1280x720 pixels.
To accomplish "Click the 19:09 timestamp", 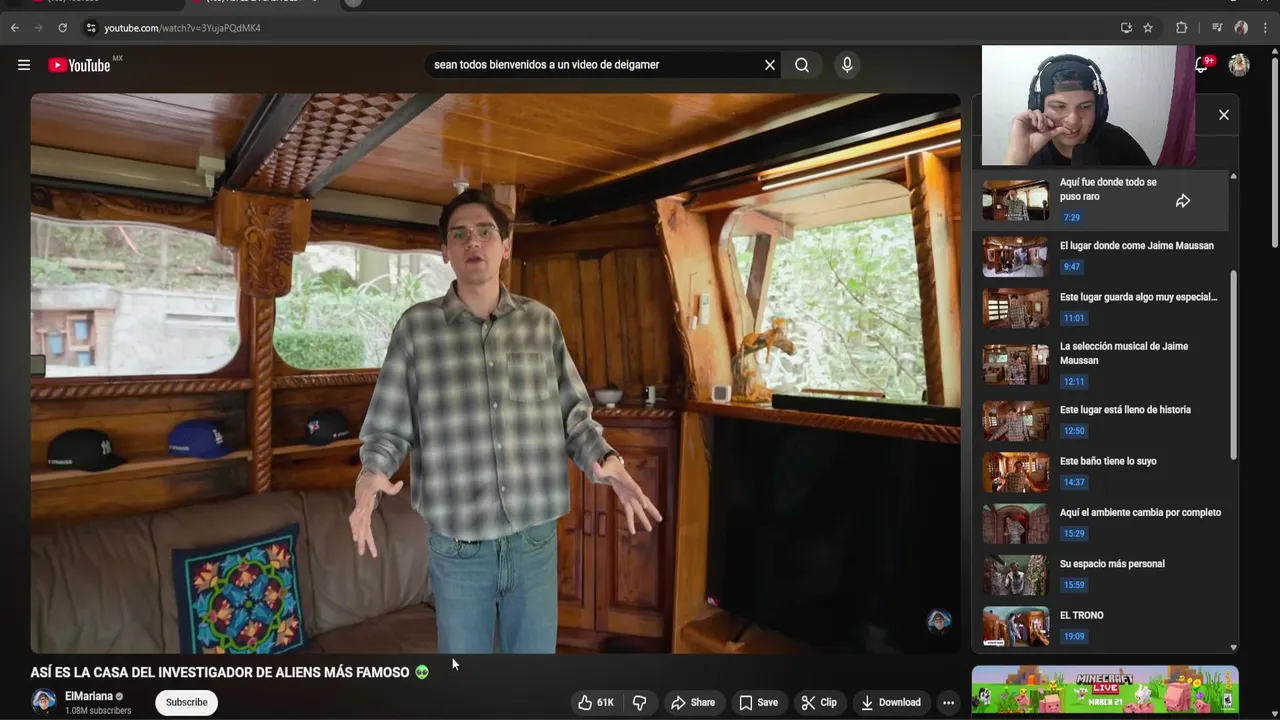I will 1073,636.
